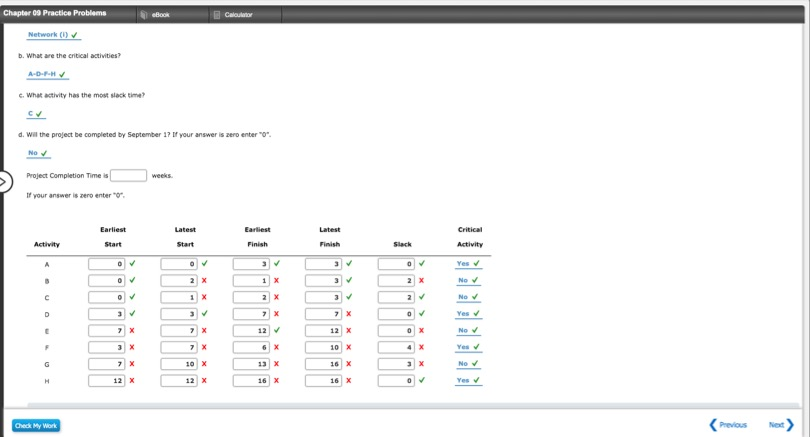Viewport: 810px width, 437px height.
Task: Click Slack field for activity A
Action: (396, 264)
